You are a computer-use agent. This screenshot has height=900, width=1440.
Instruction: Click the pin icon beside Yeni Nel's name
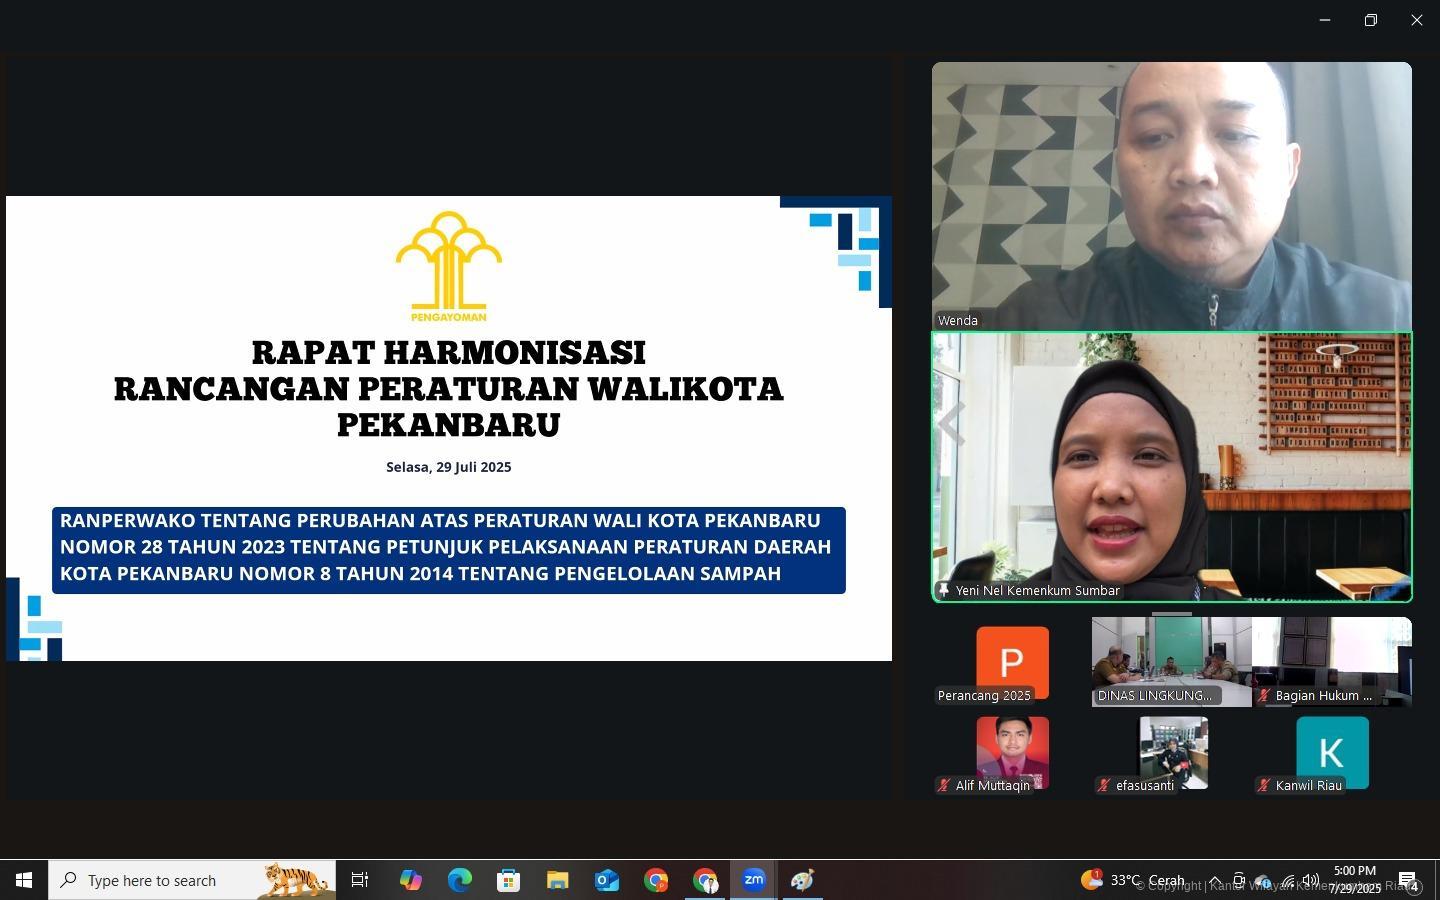point(943,590)
